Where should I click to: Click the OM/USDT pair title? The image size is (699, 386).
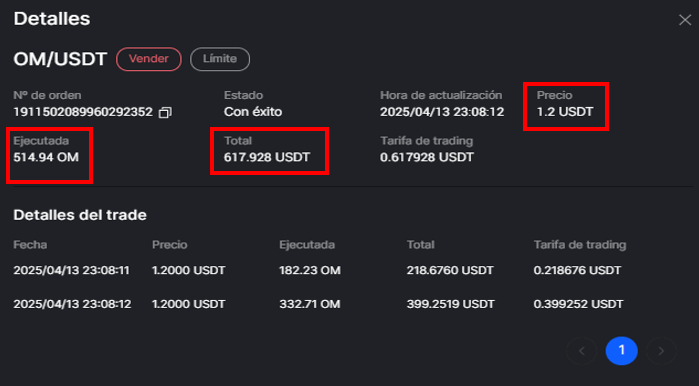click(x=60, y=59)
